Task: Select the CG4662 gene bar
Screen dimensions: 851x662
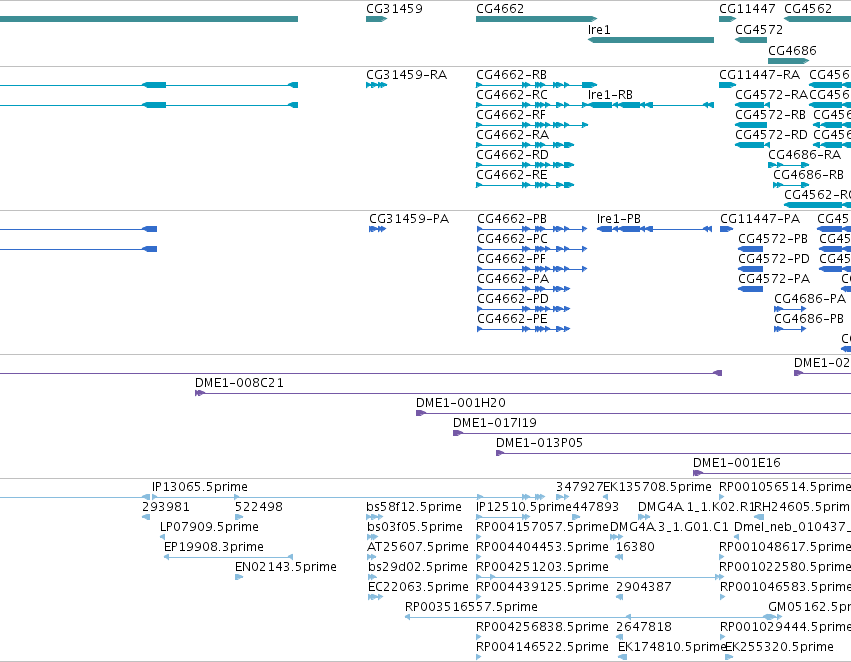Action: [536, 19]
